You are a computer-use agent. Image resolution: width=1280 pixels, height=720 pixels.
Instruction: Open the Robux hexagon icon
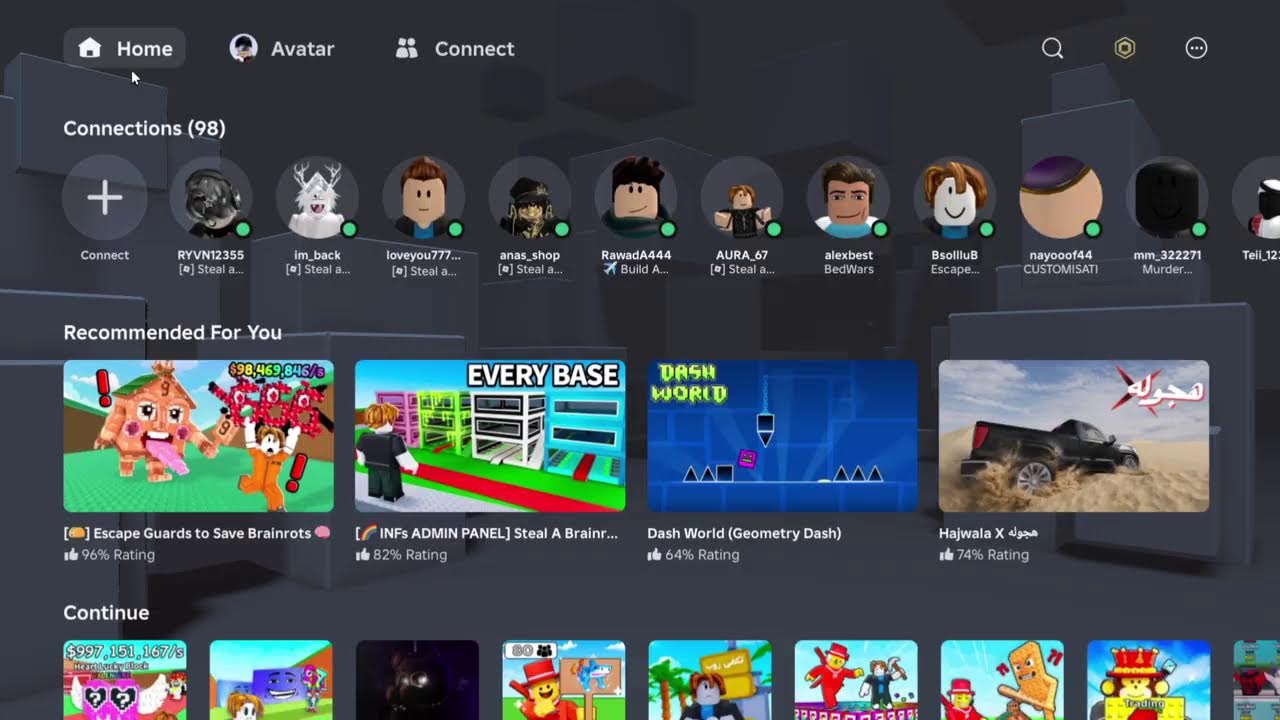tap(1125, 48)
